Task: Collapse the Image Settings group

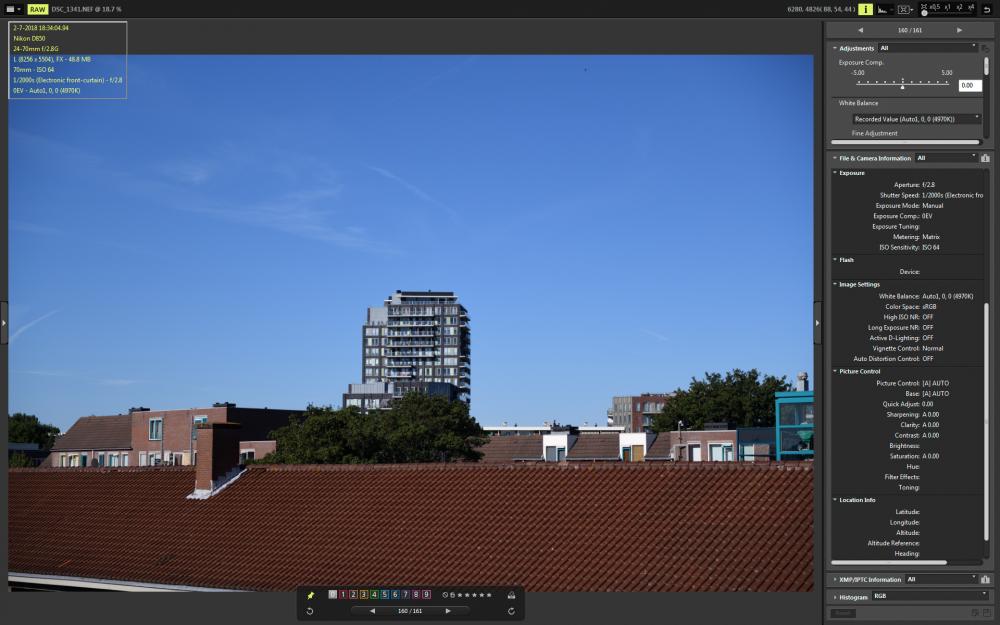Action: (x=835, y=284)
